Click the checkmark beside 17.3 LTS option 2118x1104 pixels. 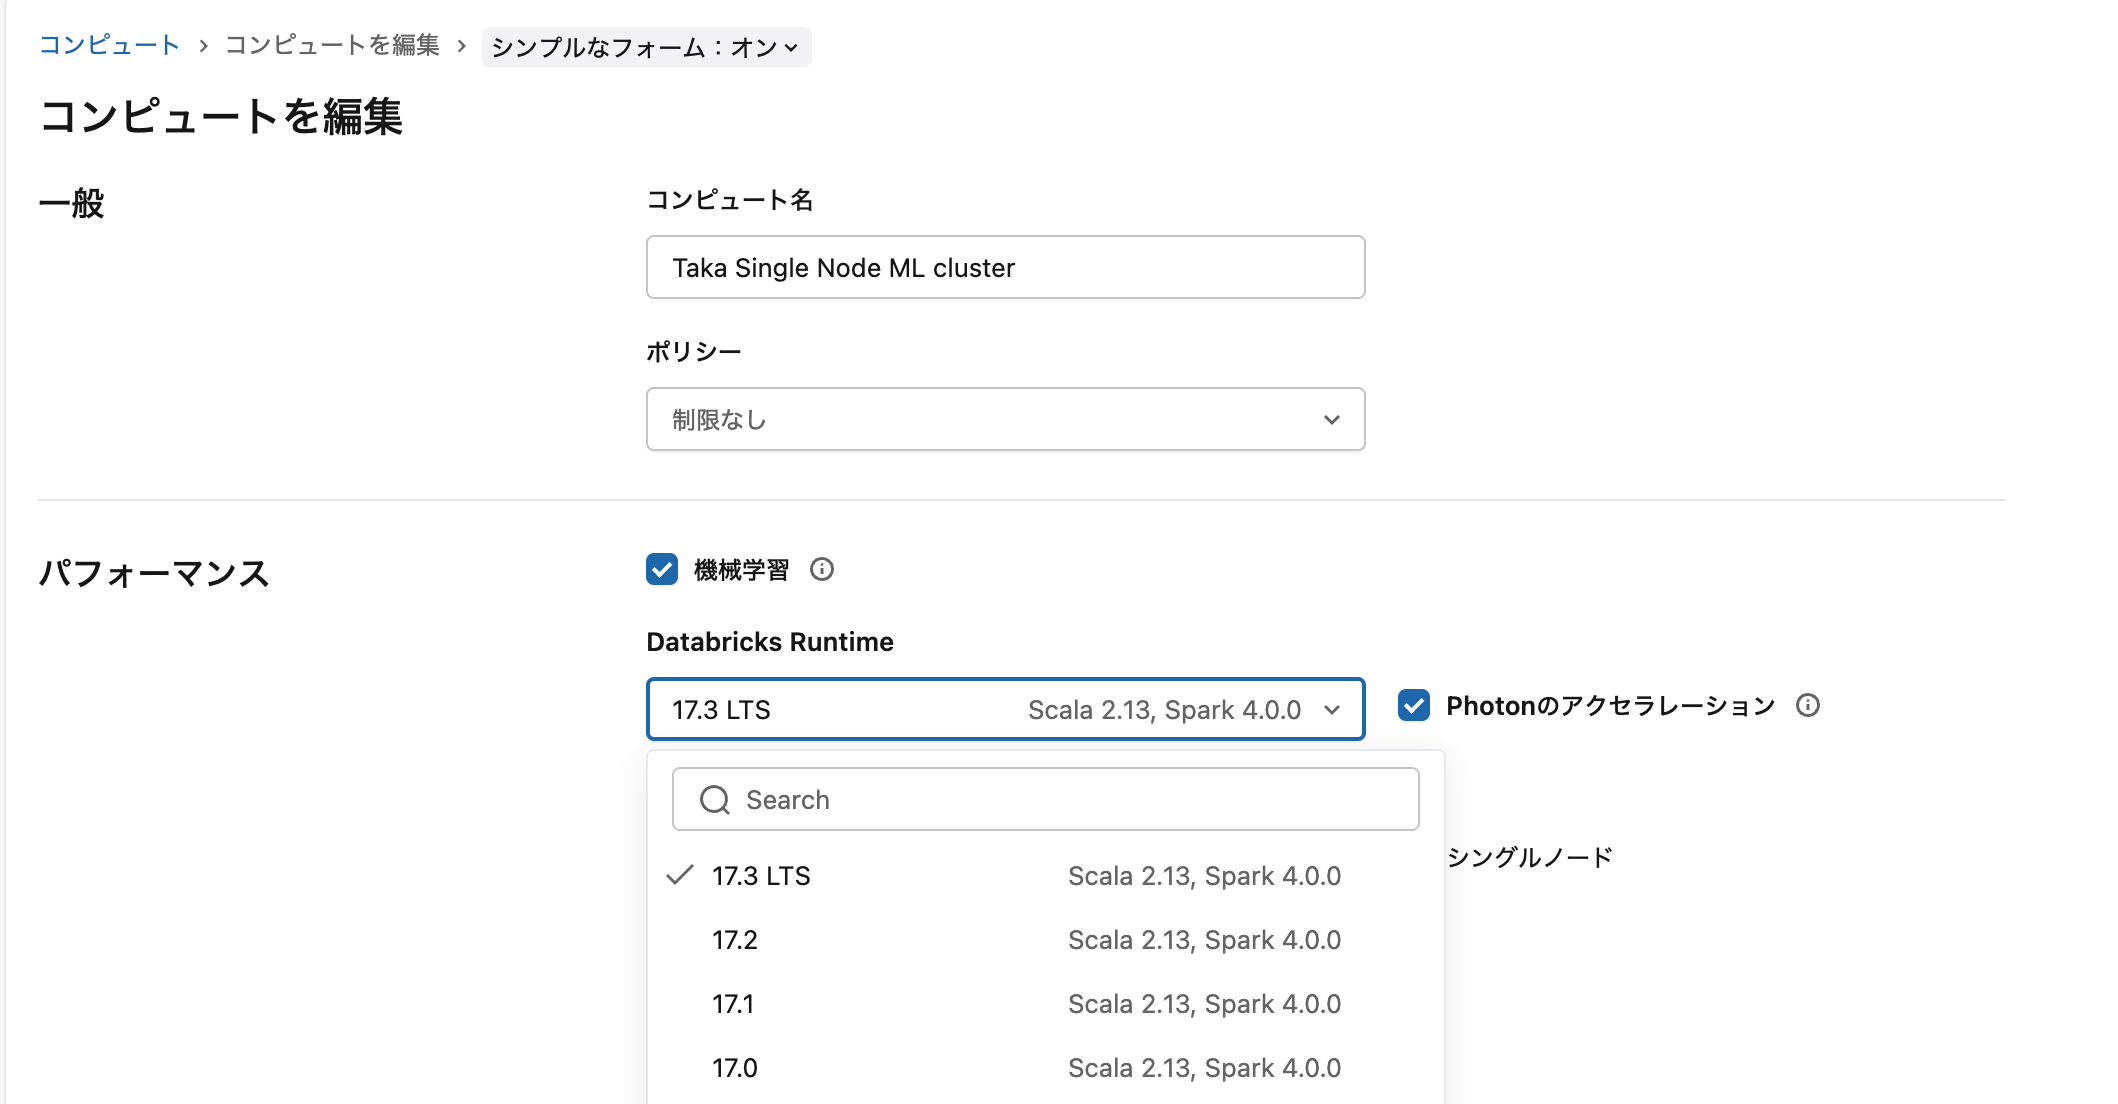680,876
